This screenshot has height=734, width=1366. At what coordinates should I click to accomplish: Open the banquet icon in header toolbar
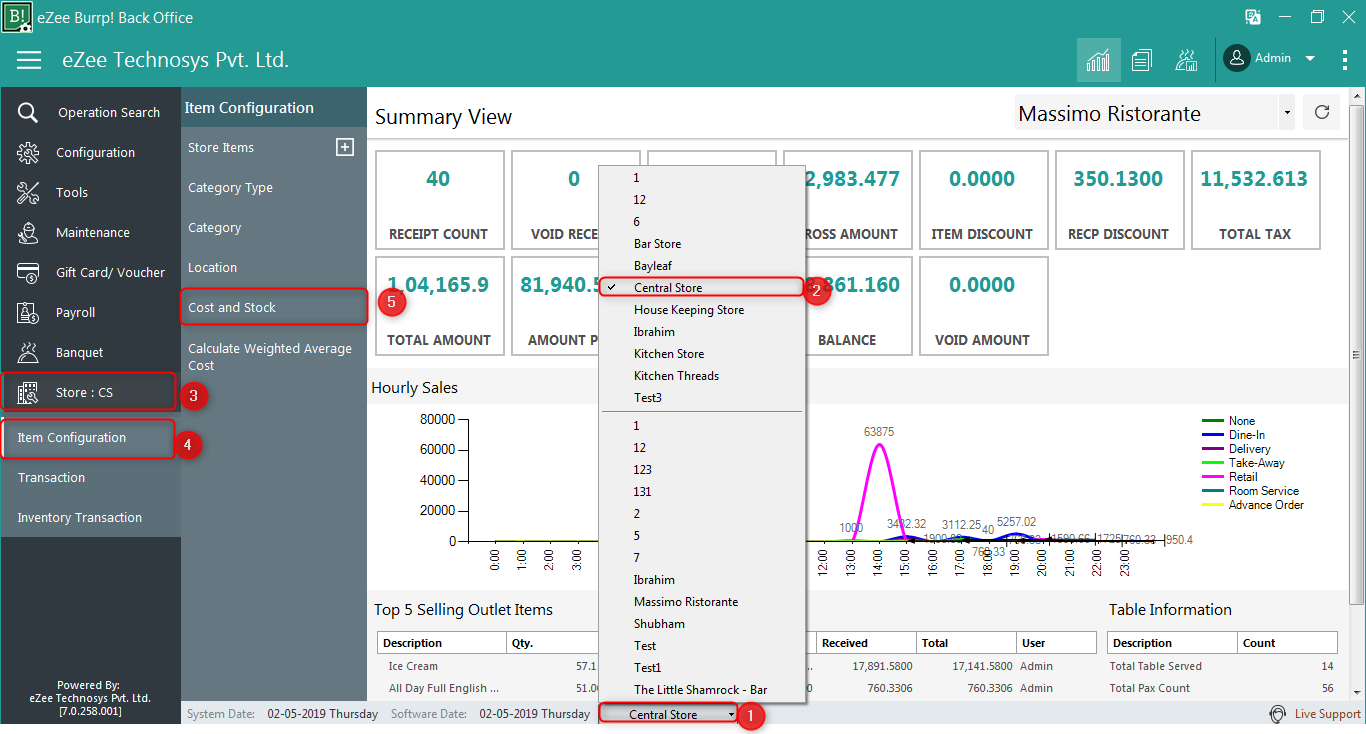pyautogui.click(x=1186, y=60)
